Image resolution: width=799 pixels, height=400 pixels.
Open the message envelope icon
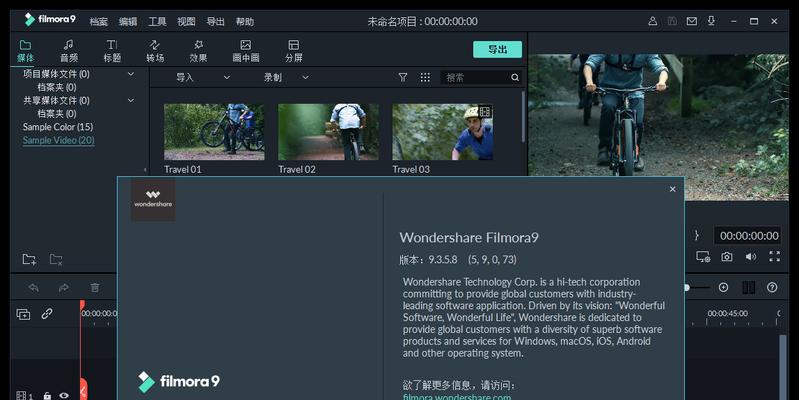[x=691, y=21]
